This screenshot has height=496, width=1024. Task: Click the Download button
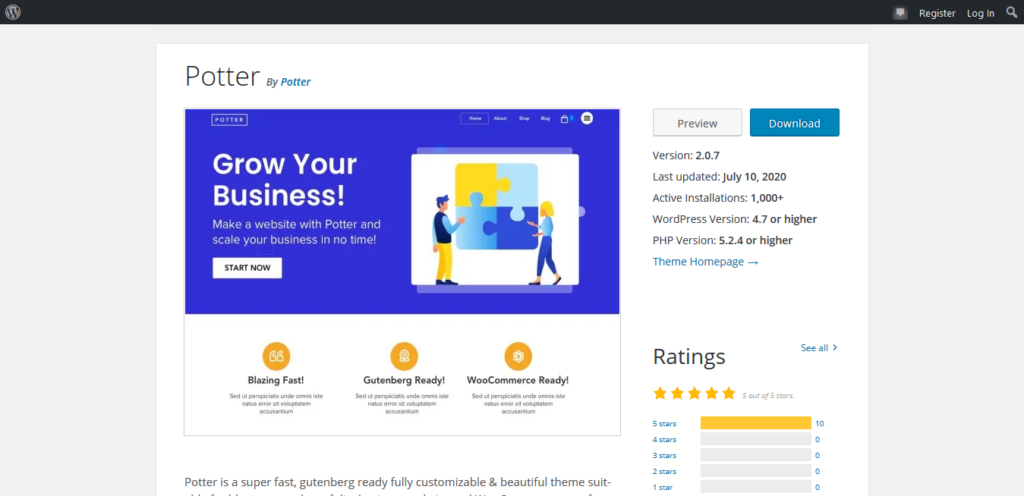(794, 123)
